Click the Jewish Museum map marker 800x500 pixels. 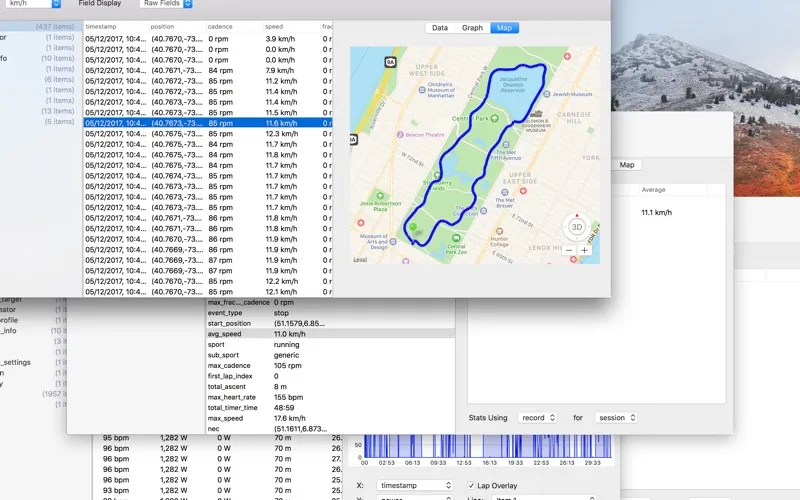546,94
